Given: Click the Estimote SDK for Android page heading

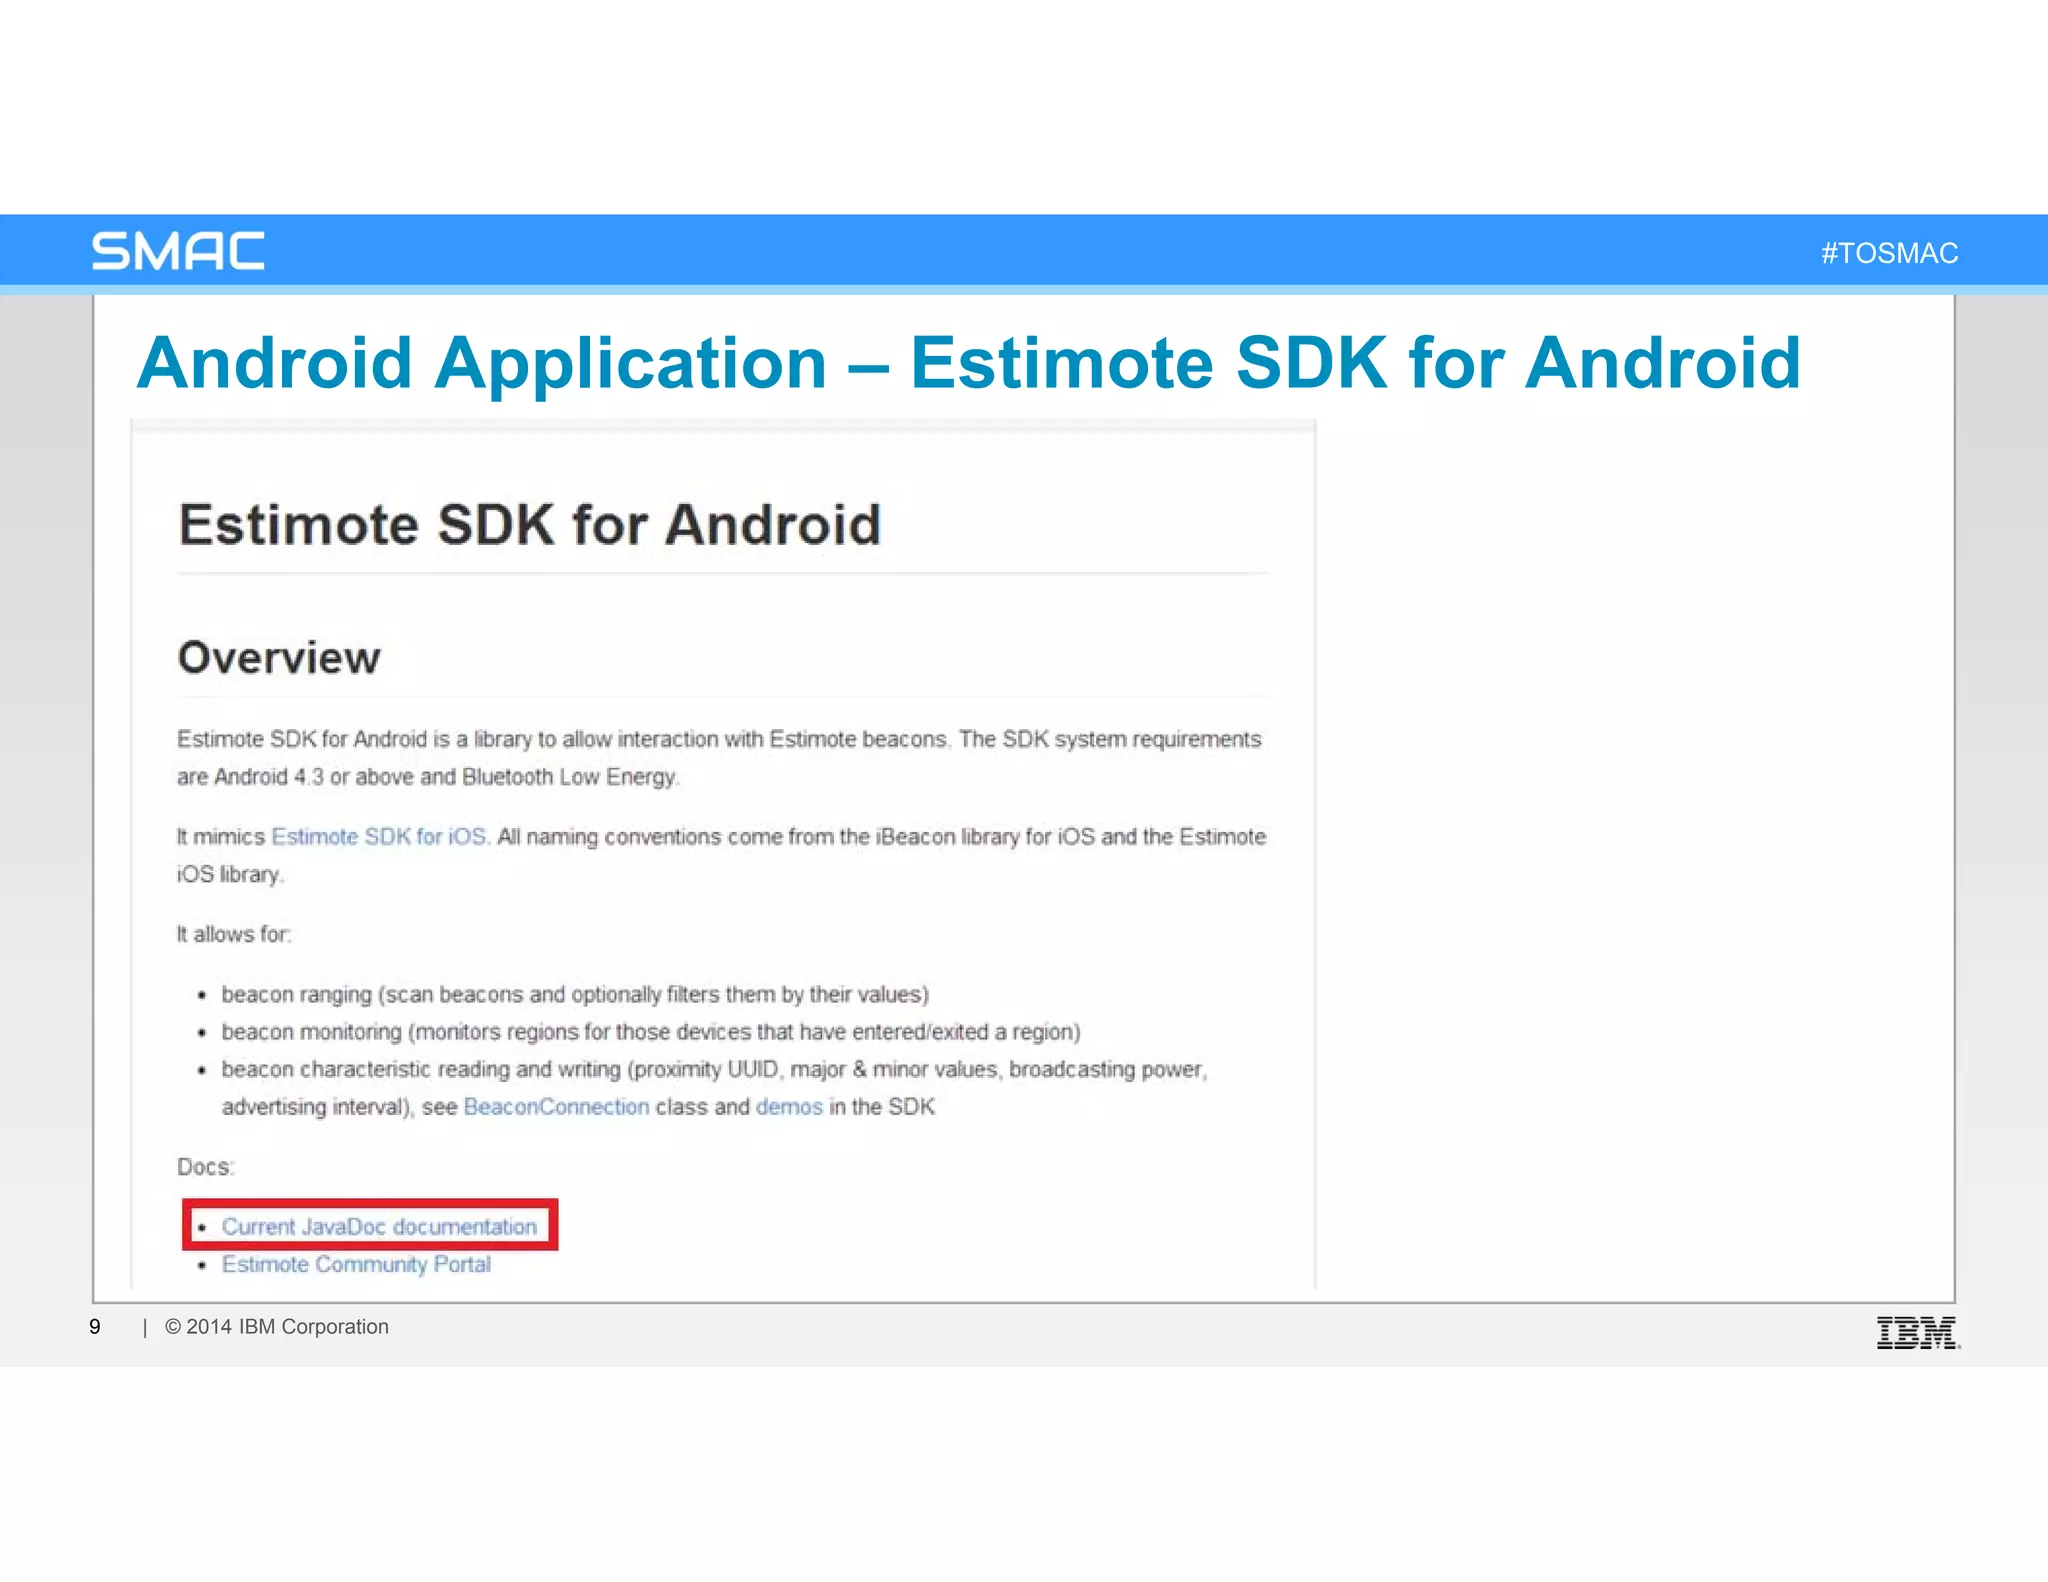Looking at the screenshot, I should [x=530, y=524].
